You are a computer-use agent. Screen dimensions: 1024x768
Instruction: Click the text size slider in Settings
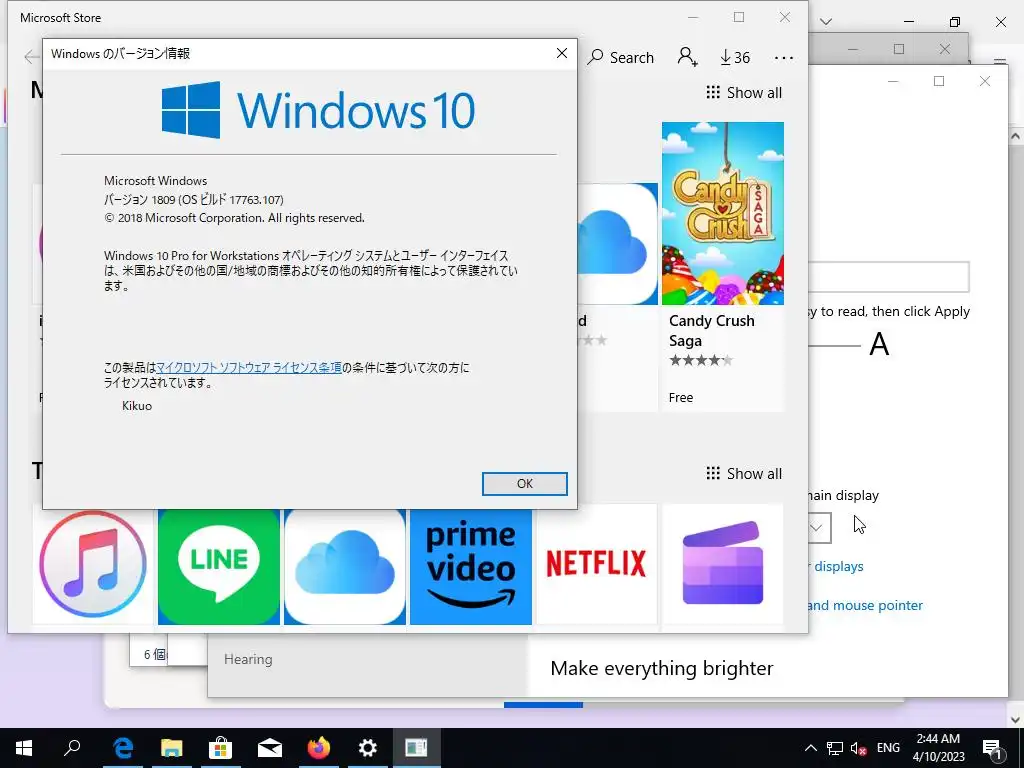835,345
